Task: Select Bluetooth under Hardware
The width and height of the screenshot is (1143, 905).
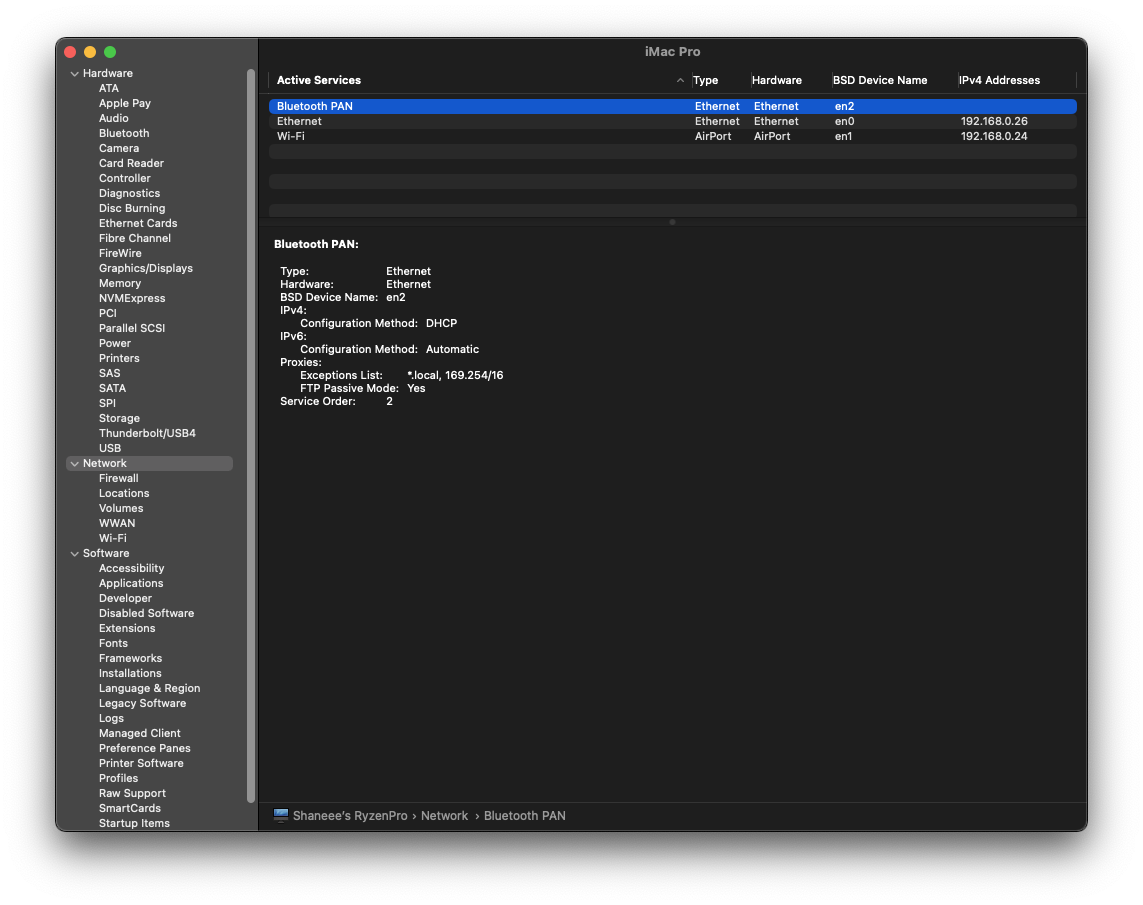Action: (124, 133)
